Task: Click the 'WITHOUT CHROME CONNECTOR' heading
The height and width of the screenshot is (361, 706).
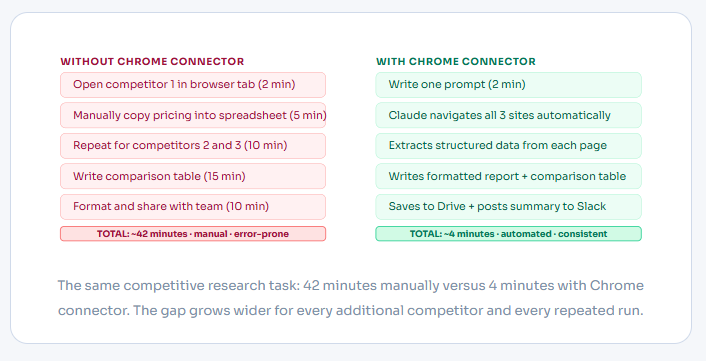Action: tap(152, 62)
